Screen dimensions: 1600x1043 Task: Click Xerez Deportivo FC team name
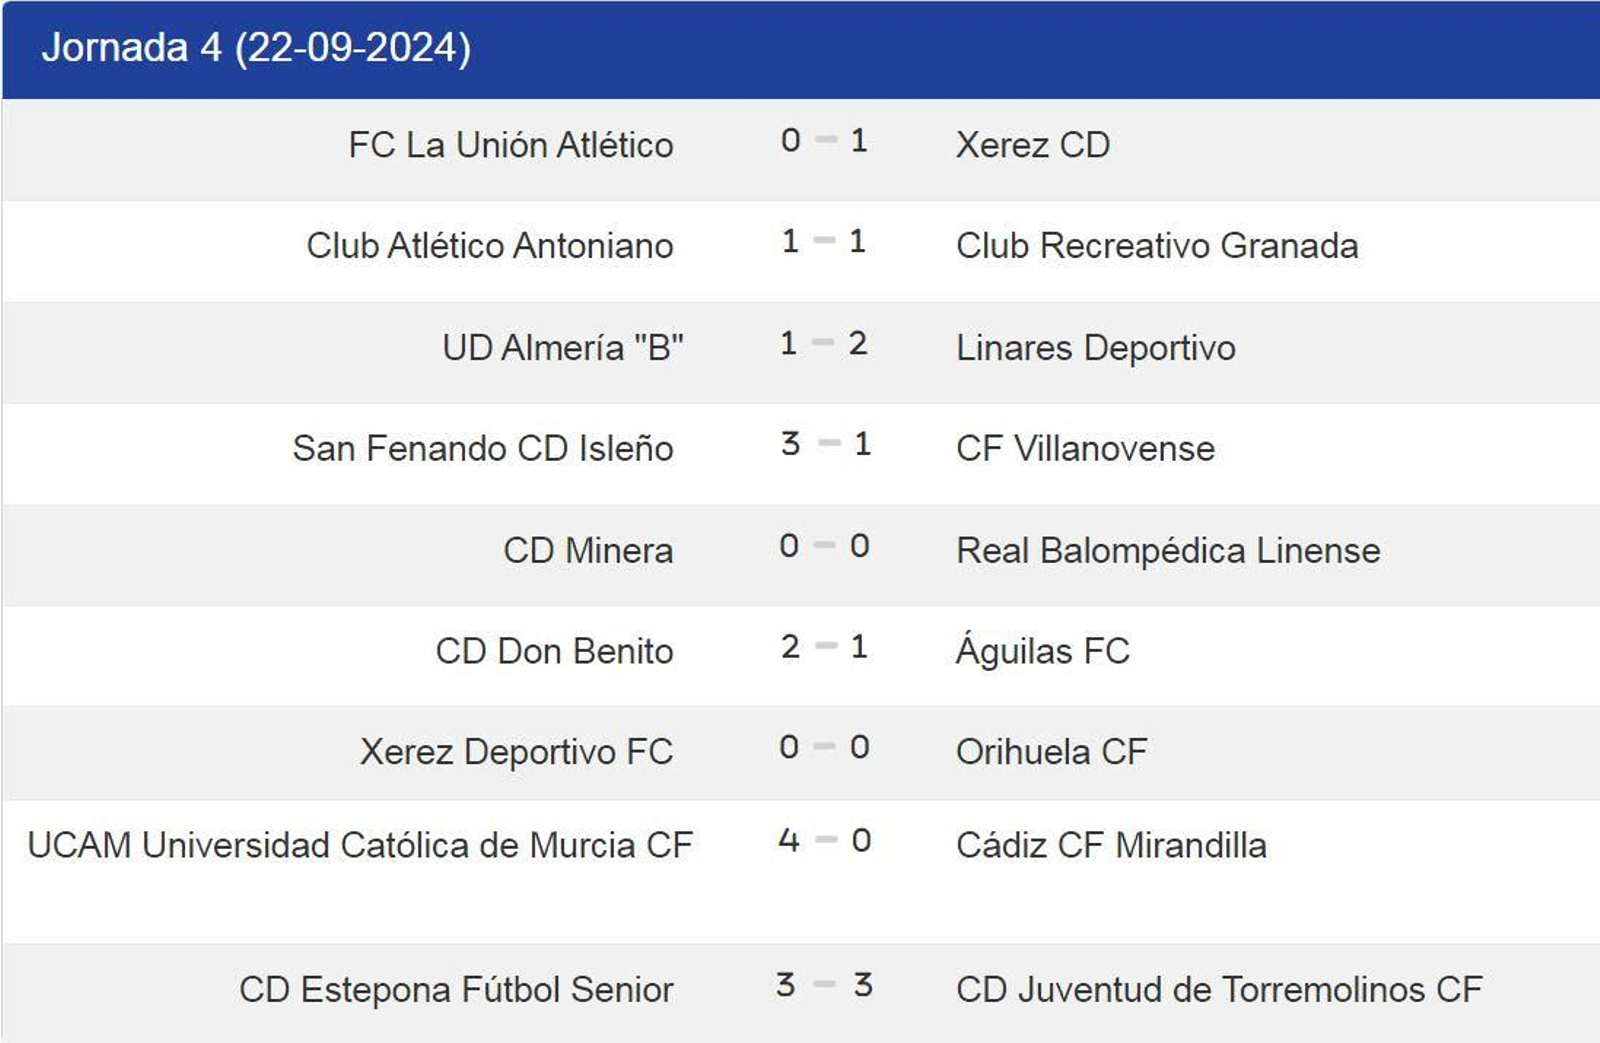click(x=516, y=752)
